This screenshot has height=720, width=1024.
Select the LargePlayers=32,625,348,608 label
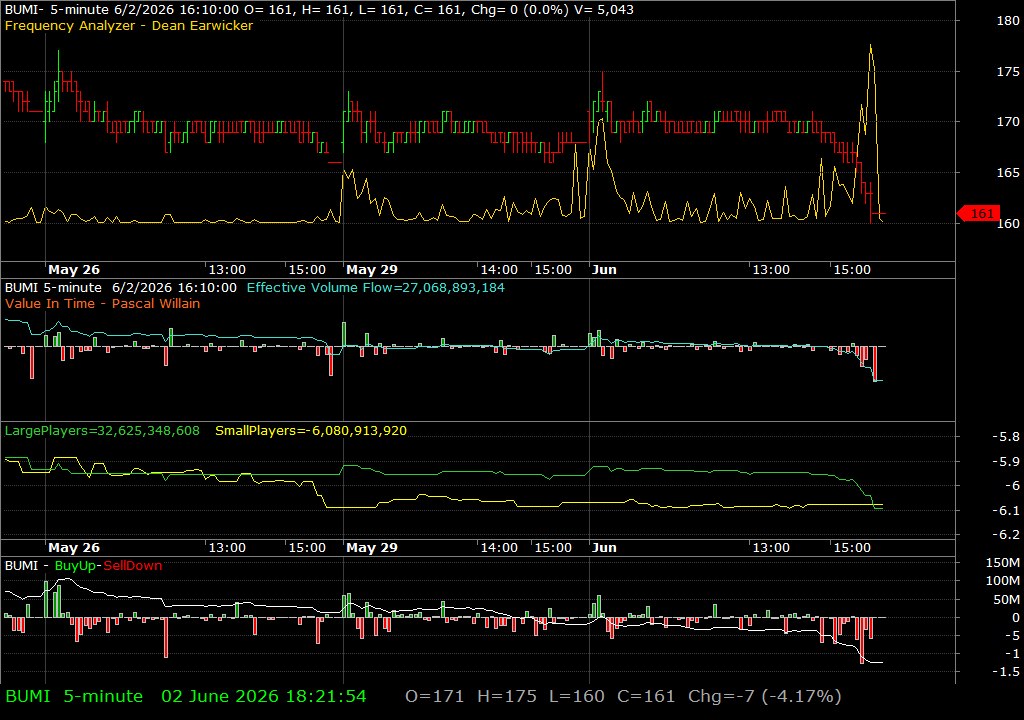(102, 431)
